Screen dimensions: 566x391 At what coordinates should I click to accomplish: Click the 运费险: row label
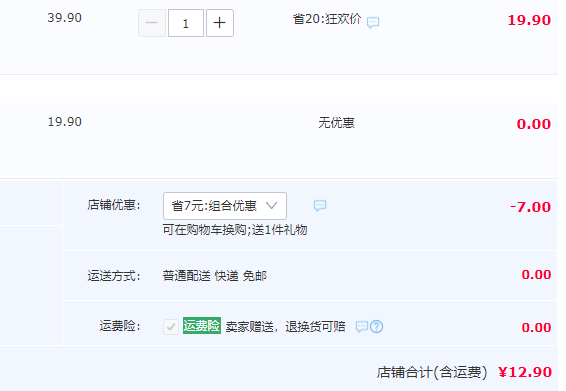click(x=119, y=326)
